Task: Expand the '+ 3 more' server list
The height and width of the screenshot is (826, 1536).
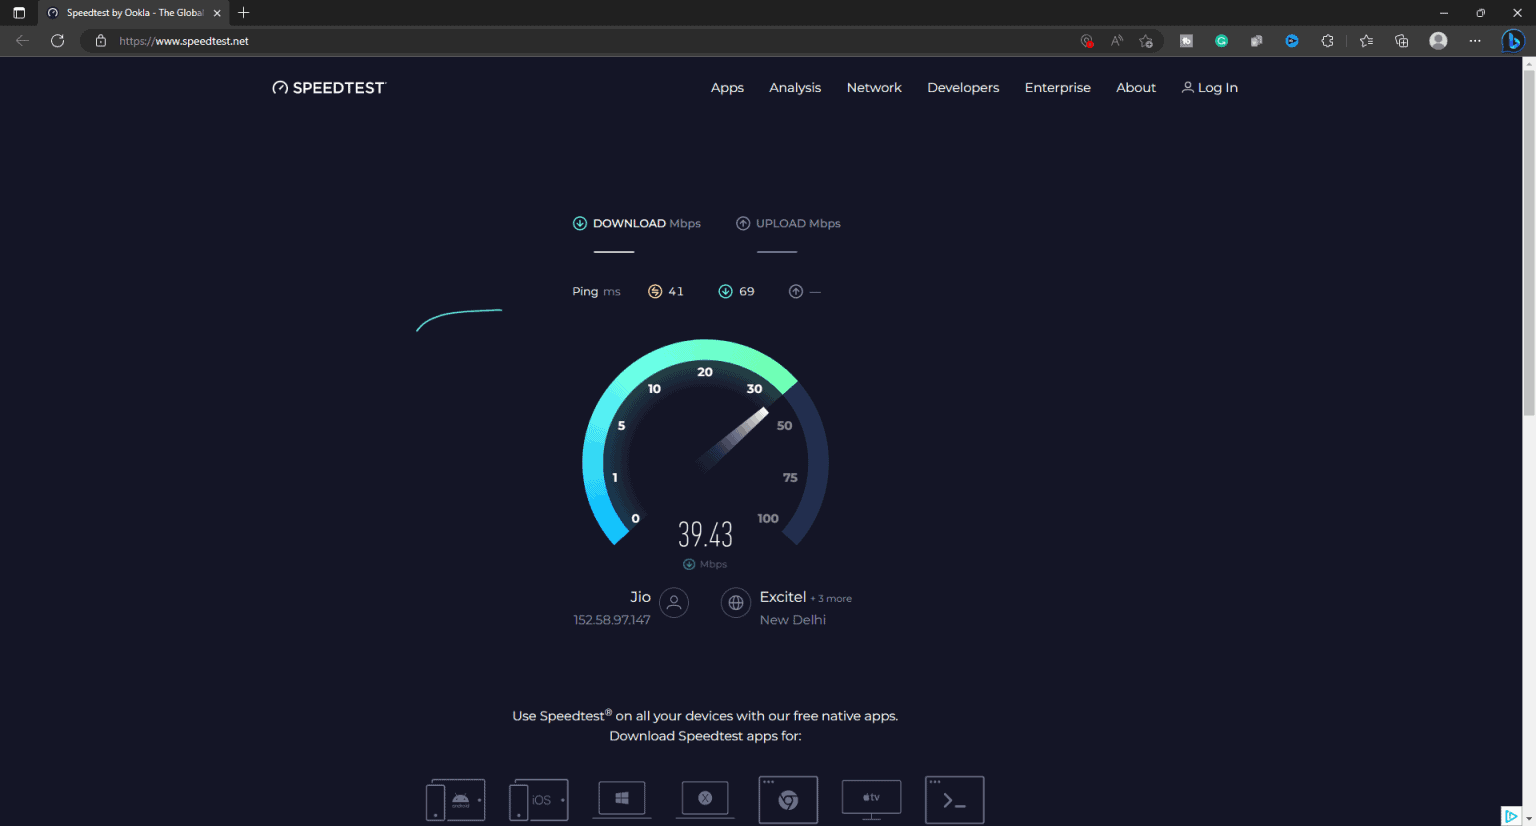Action: (x=831, y=597)
